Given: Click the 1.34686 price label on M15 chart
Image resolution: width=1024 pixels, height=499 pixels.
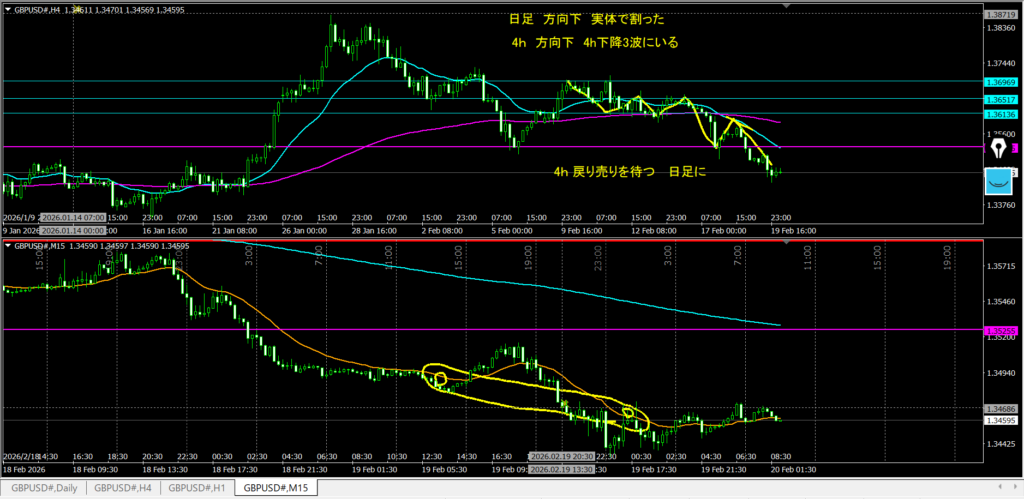Looking at the screenshot, I should (1000, 410).
